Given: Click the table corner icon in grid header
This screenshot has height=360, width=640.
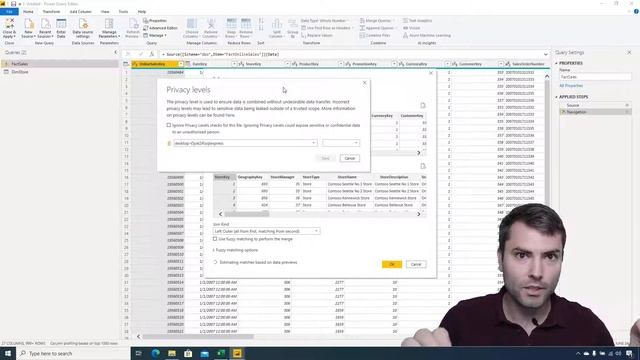Looking at the screenshot, I should coord(126,64).
